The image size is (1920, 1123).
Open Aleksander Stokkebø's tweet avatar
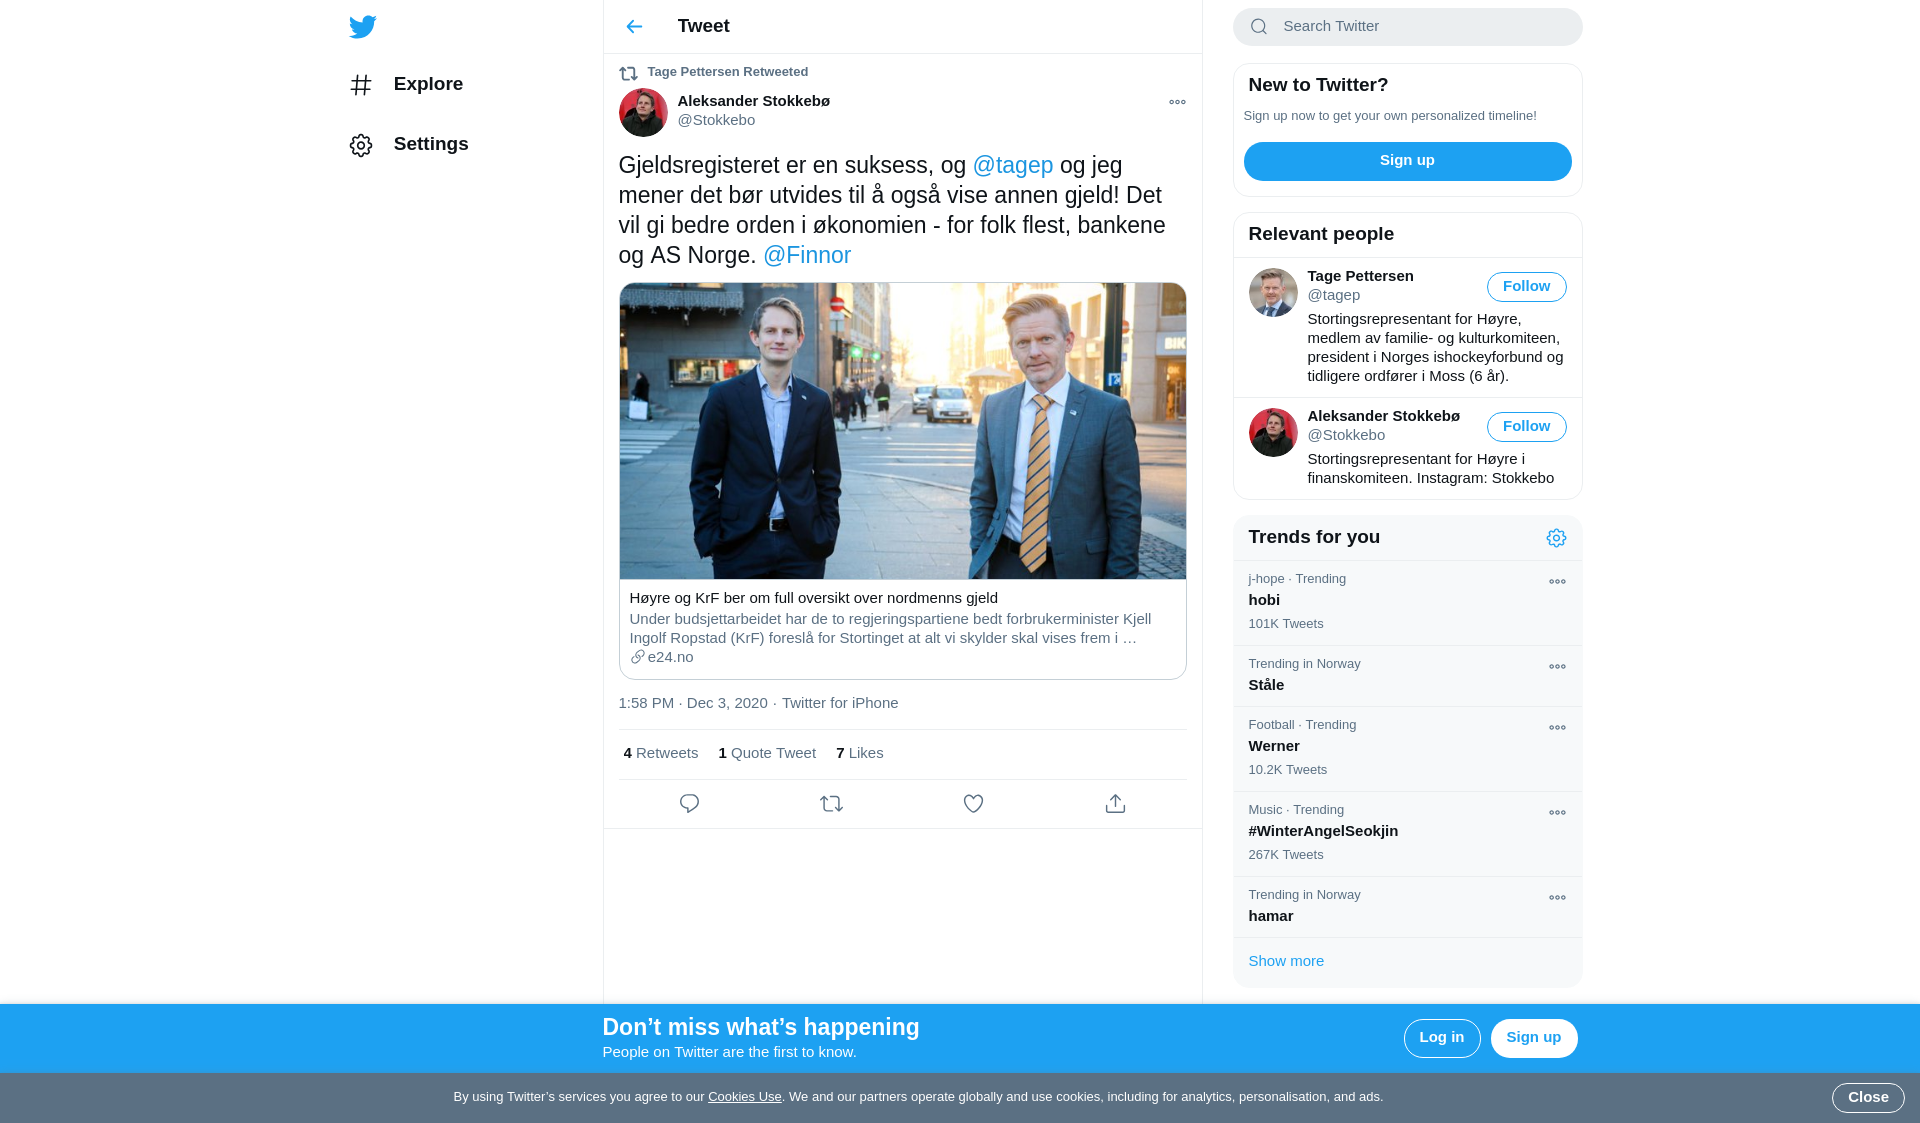click(x=643, y=112)
